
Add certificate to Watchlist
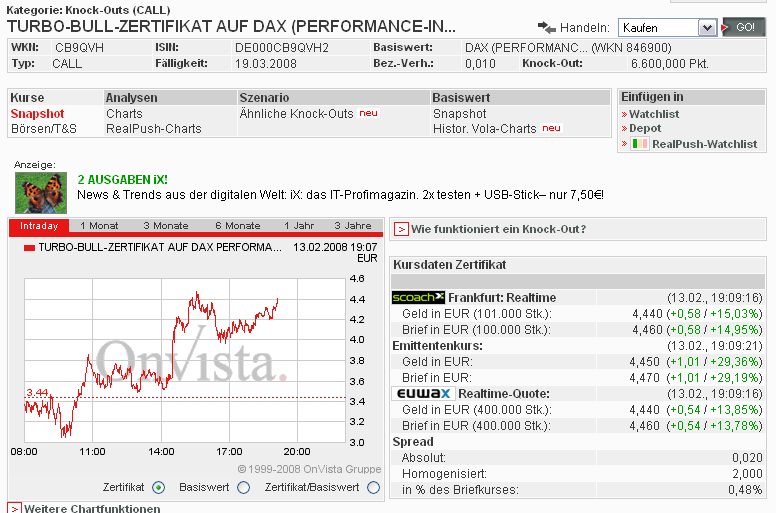pyautogui.click(x=654, y=114)
